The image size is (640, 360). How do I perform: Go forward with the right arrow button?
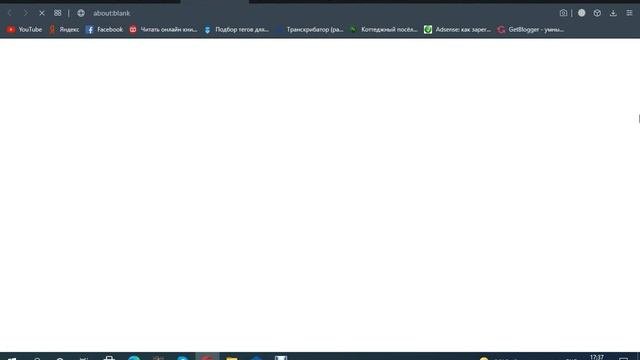[x=26, y=13]
